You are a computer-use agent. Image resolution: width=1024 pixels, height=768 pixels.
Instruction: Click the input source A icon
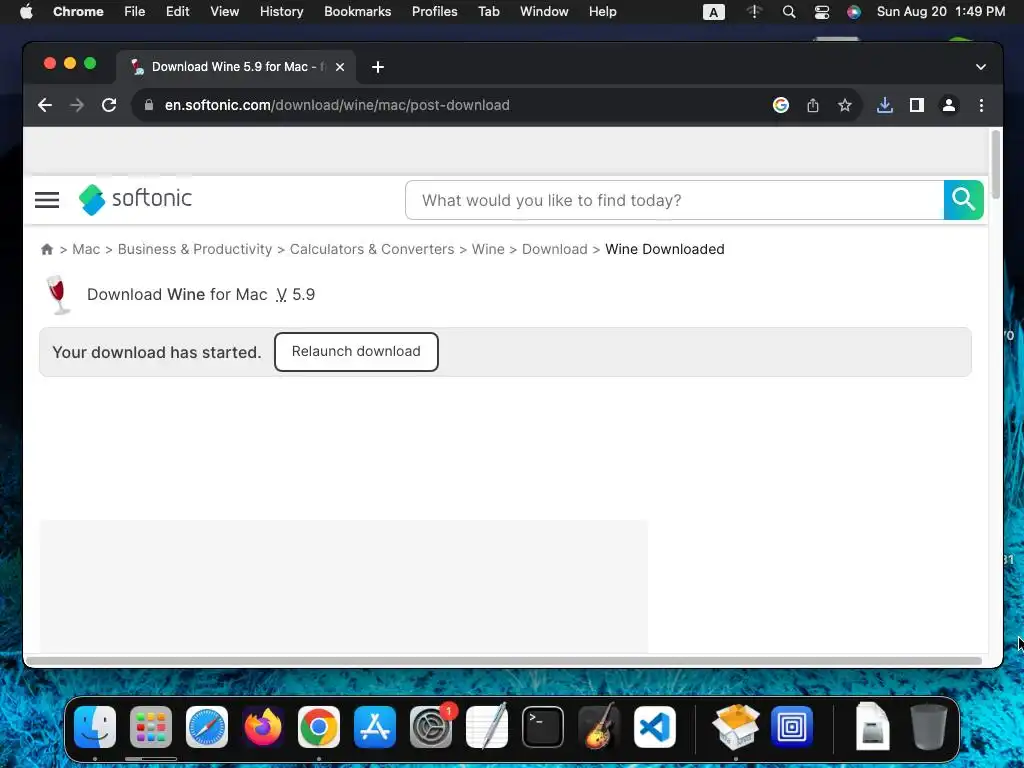(713, 12)
